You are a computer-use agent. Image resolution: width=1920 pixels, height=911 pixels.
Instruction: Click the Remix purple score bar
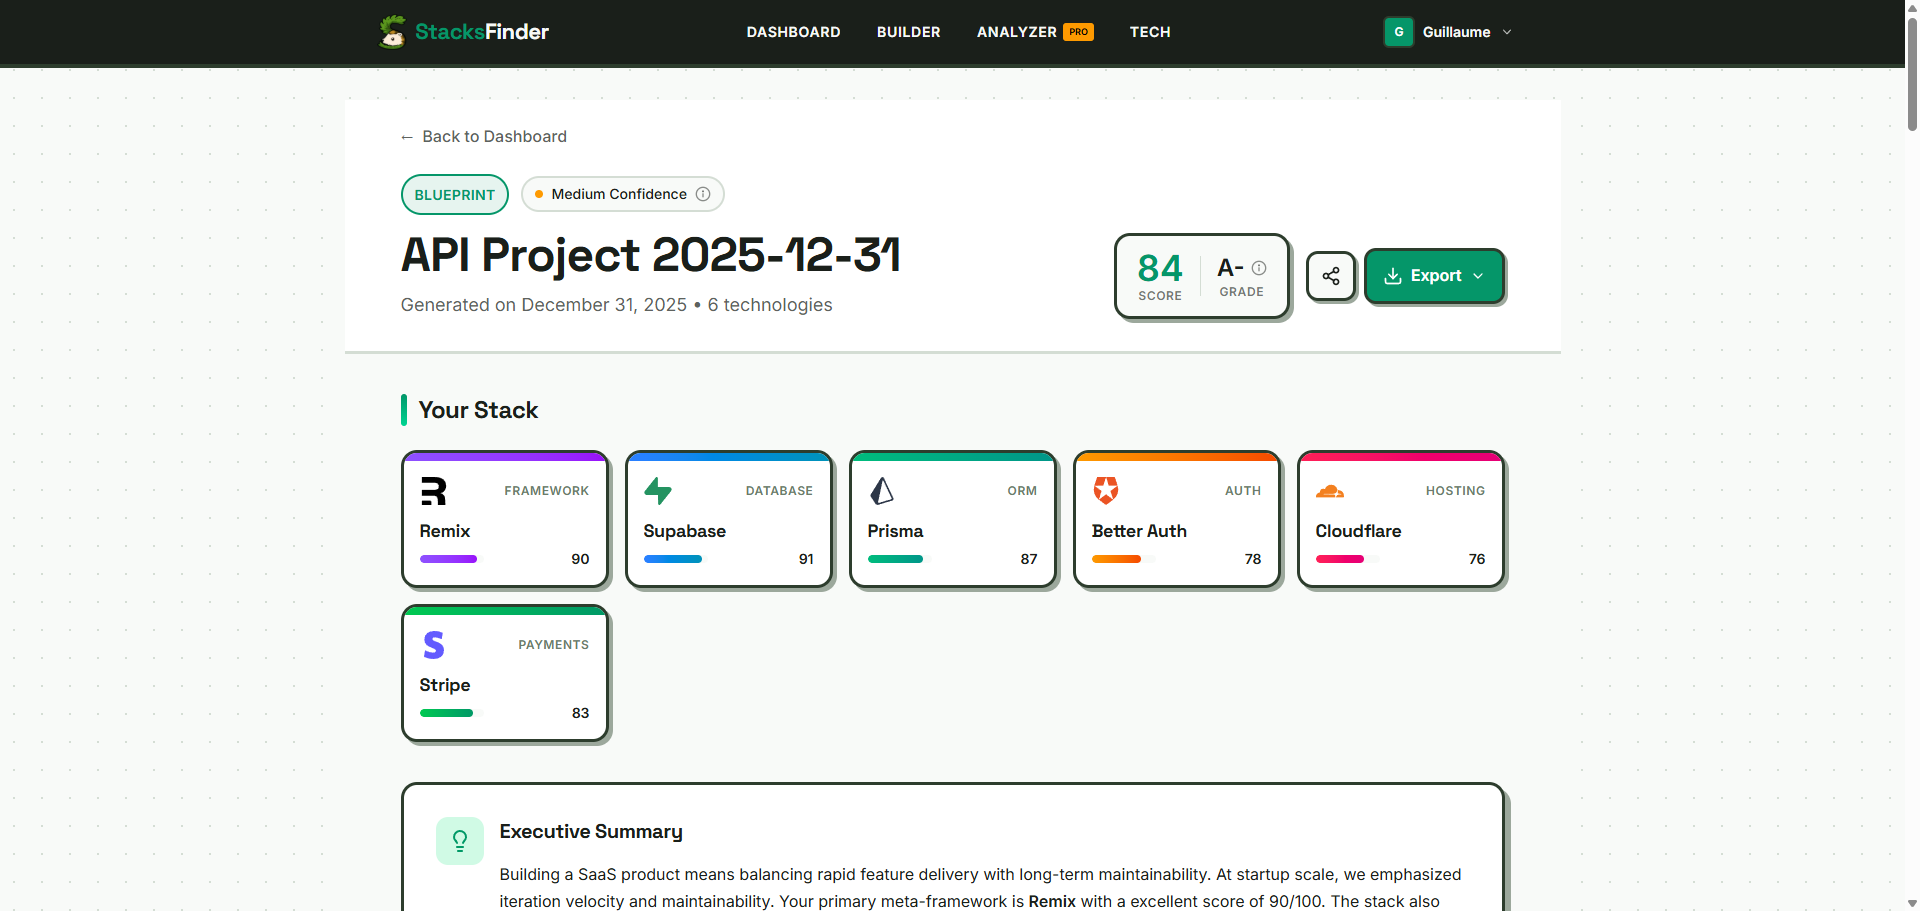(x=448, y=559)
